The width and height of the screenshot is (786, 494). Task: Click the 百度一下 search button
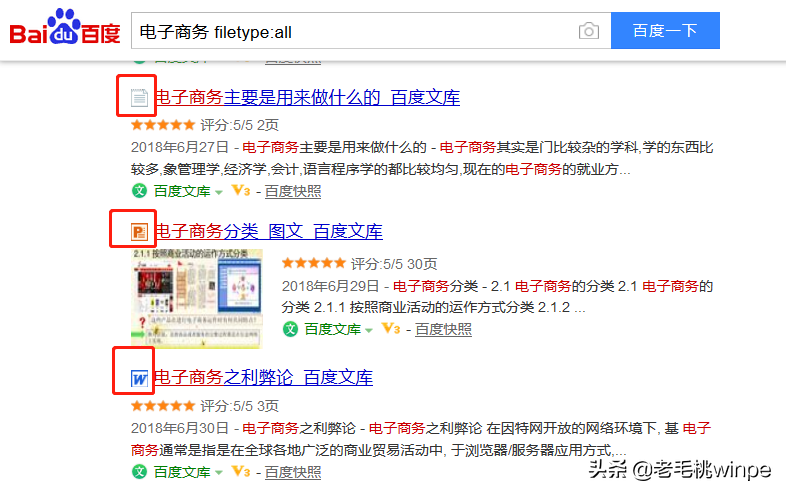click(x=665, y=31)
